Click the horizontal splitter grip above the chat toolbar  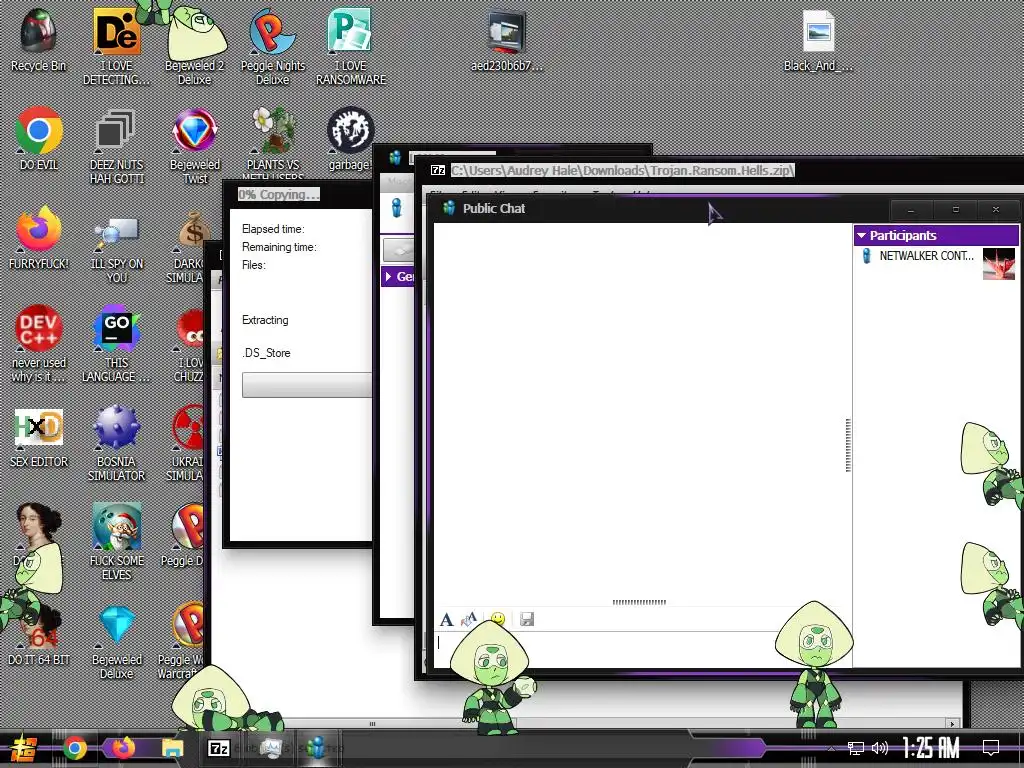[x=639, y=602]
